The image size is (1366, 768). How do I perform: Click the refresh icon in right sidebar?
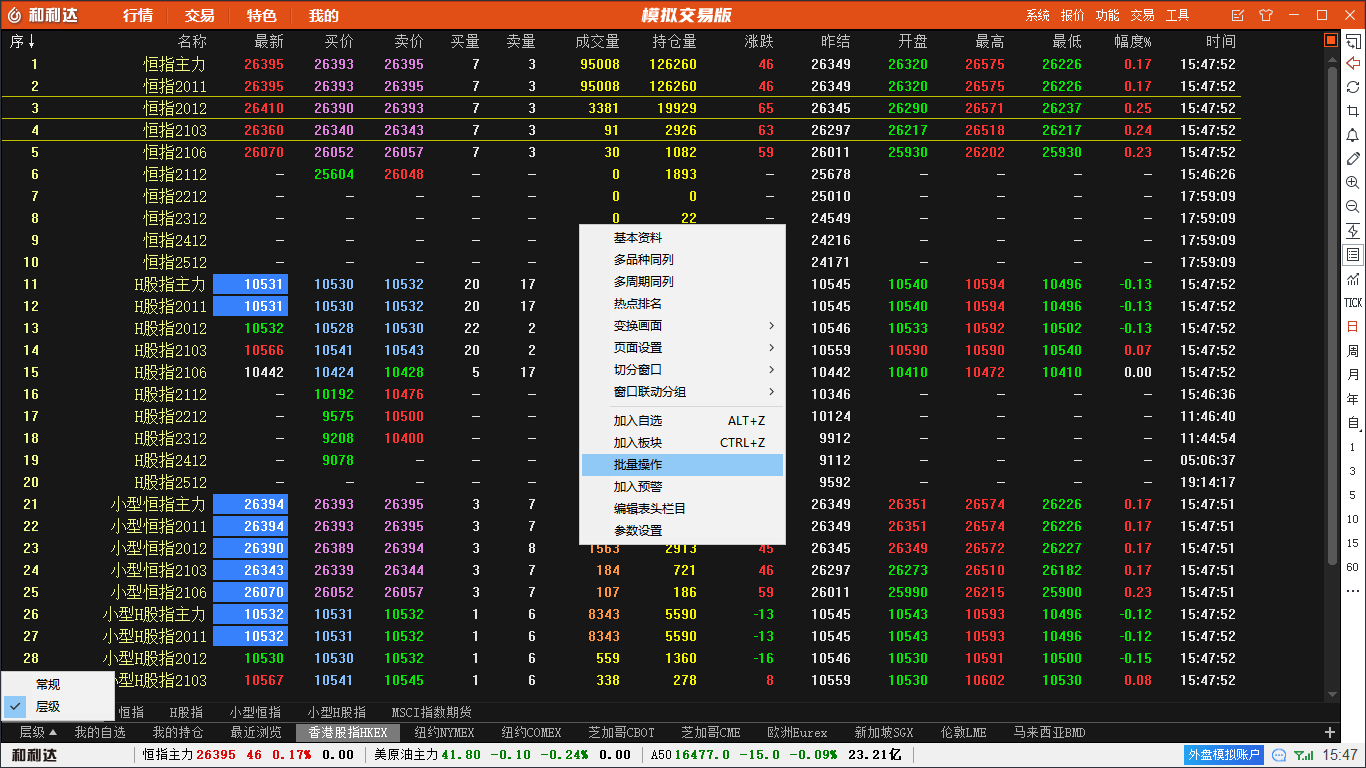point(1353,87)
